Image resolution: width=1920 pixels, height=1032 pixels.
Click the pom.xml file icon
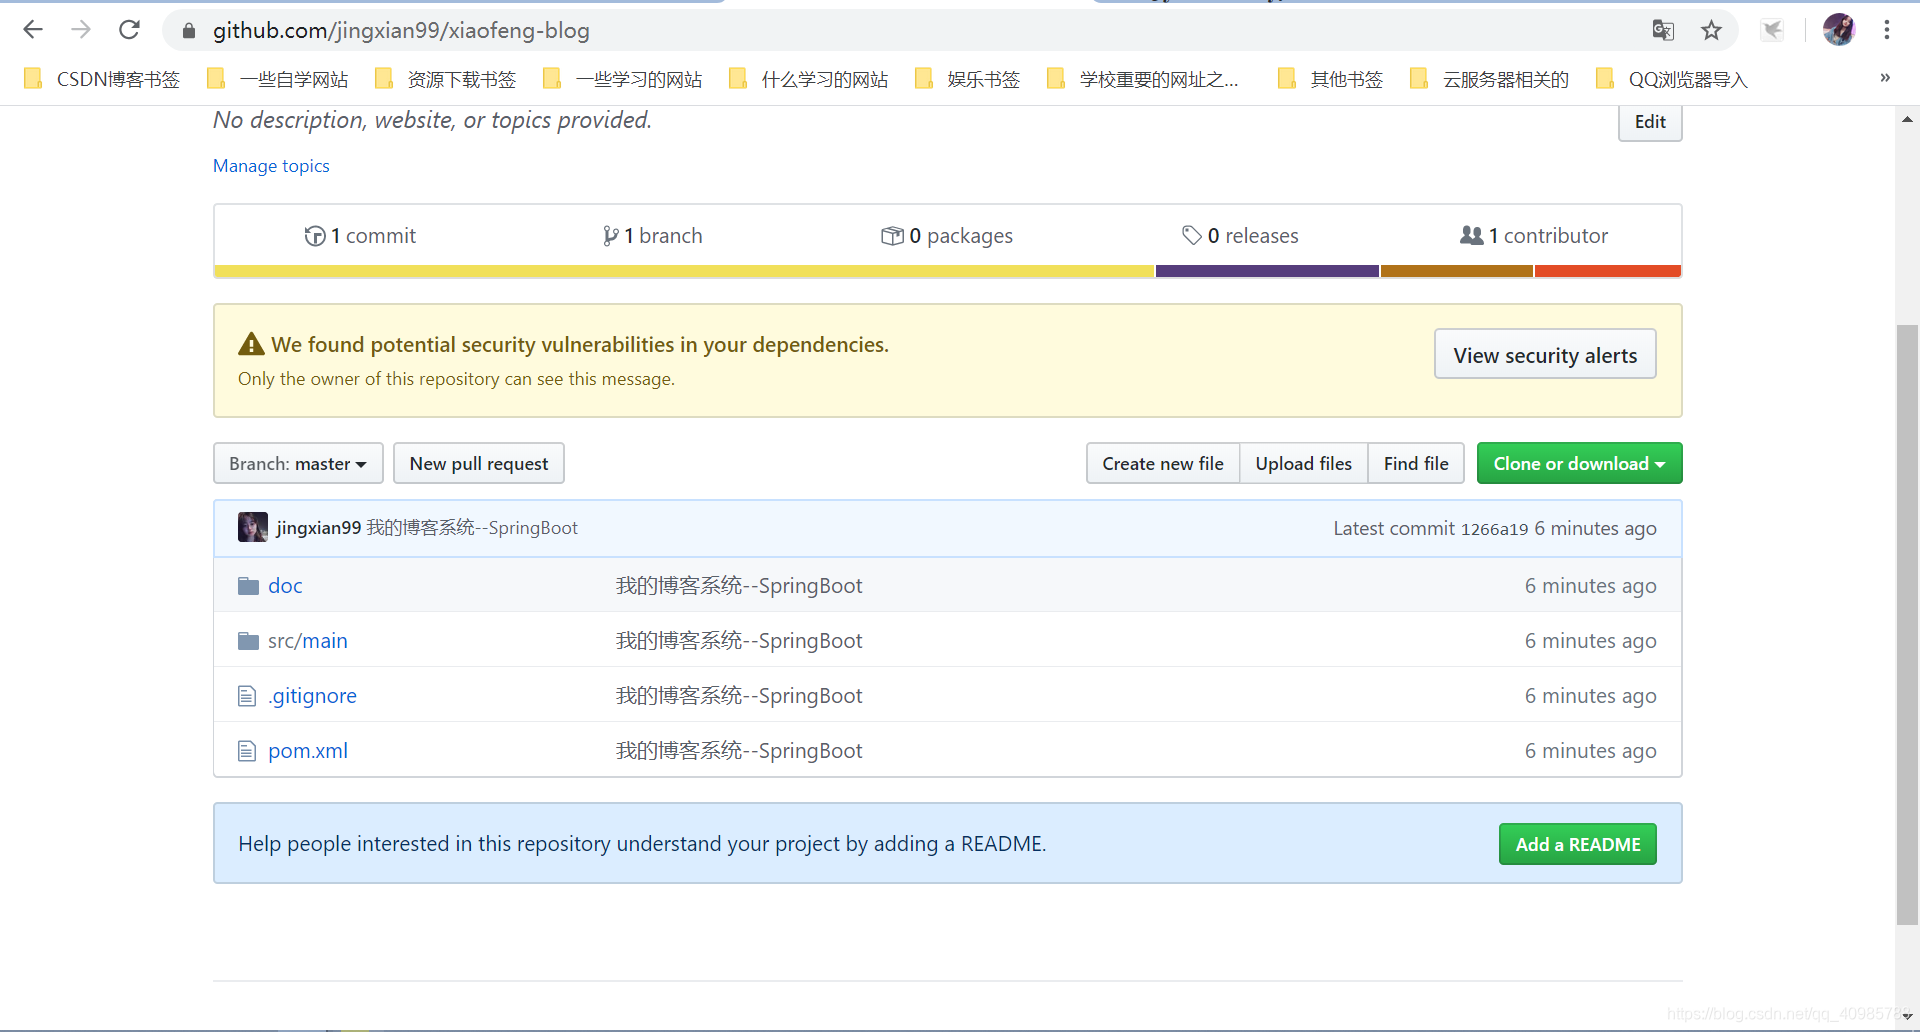click(x=247, y=751)
